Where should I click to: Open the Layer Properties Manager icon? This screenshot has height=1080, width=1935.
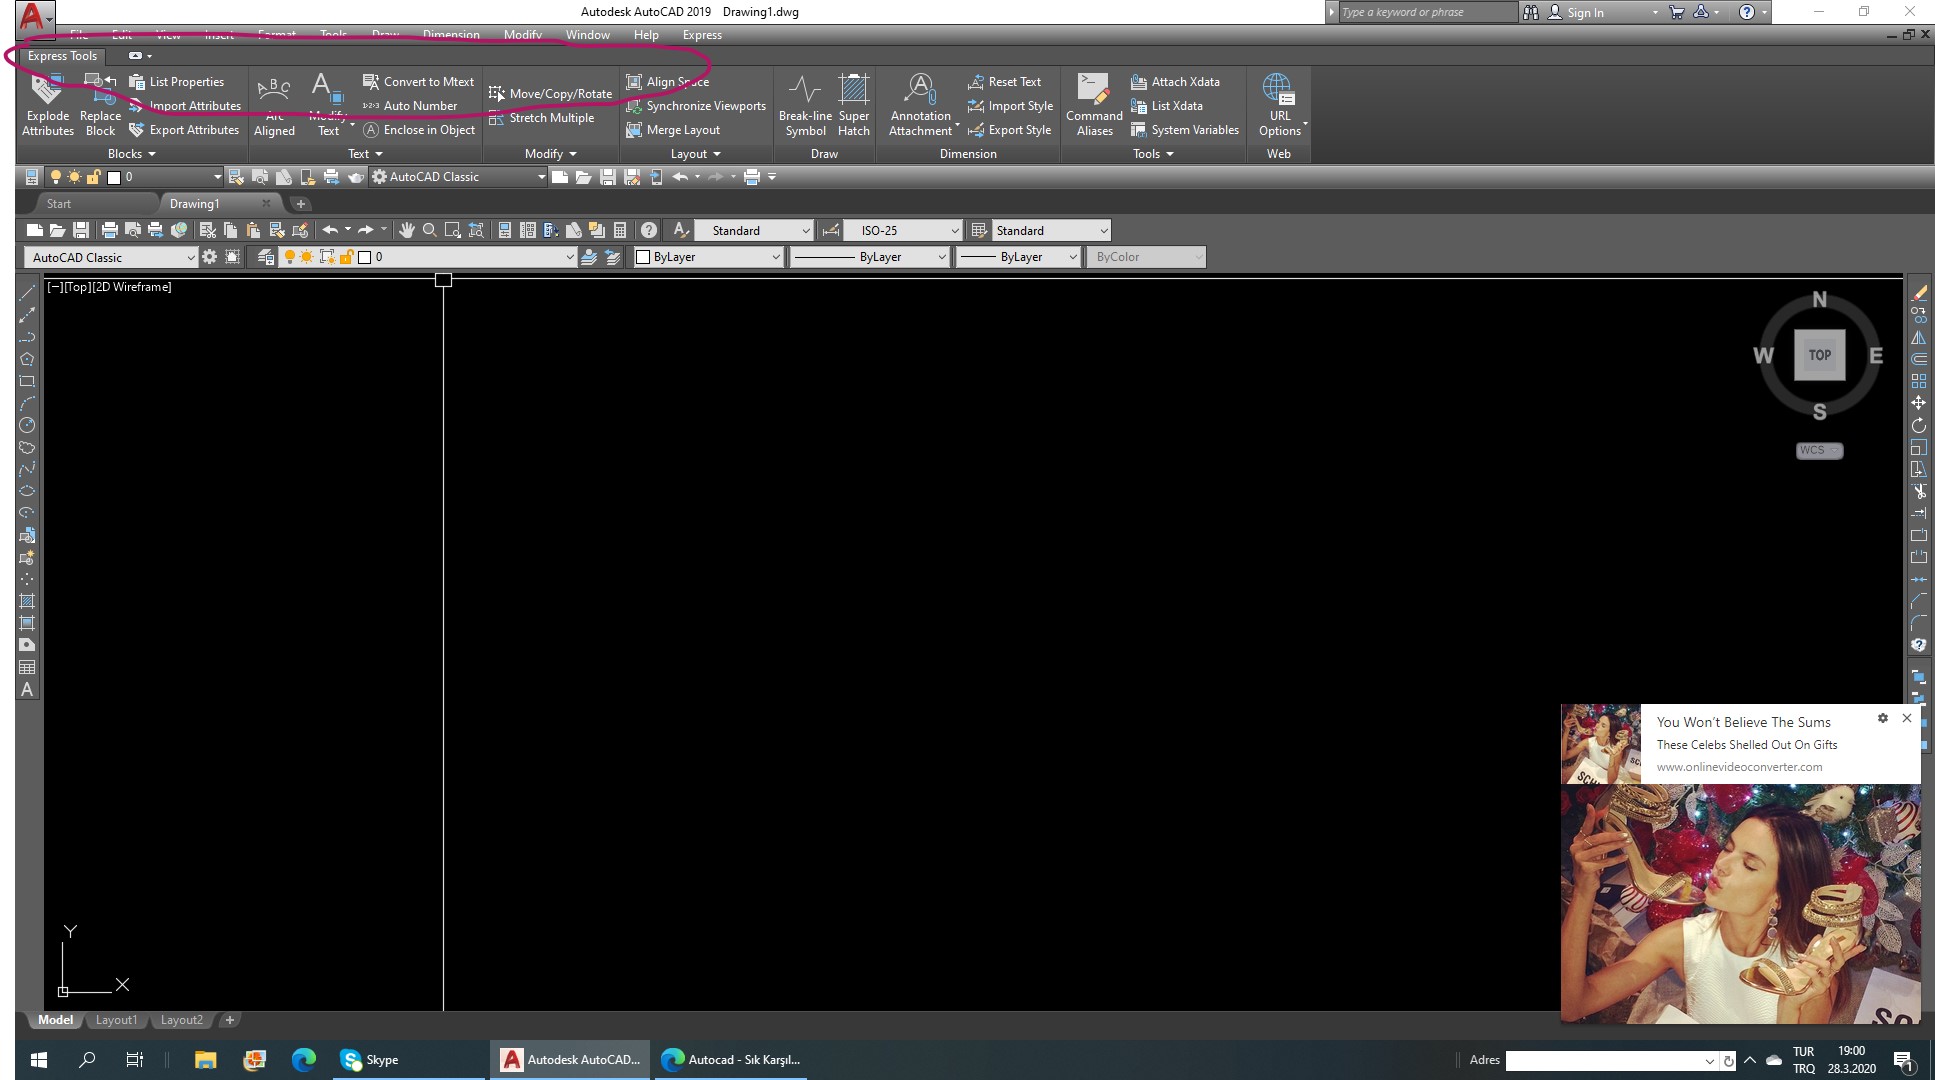click(x=265, y=257)
